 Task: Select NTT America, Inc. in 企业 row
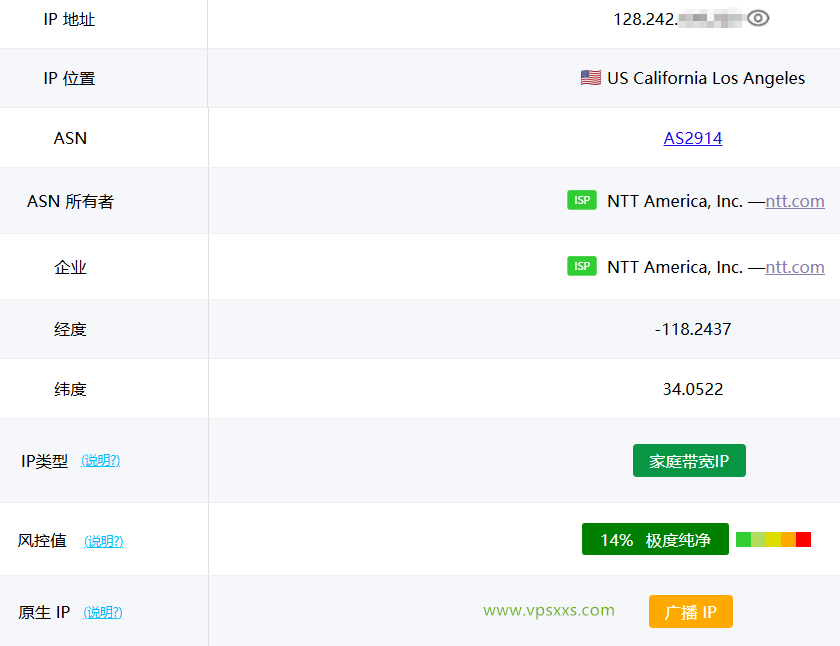point(675,267)
